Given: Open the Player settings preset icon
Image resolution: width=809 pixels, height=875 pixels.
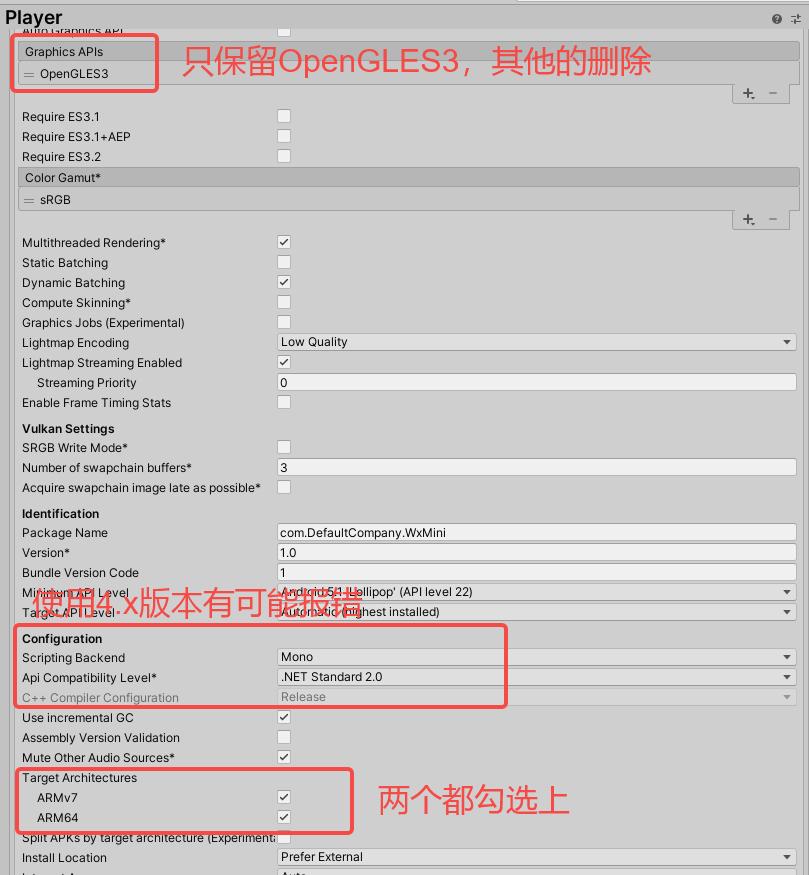Looking at the screenshot, I should point(796,19).
